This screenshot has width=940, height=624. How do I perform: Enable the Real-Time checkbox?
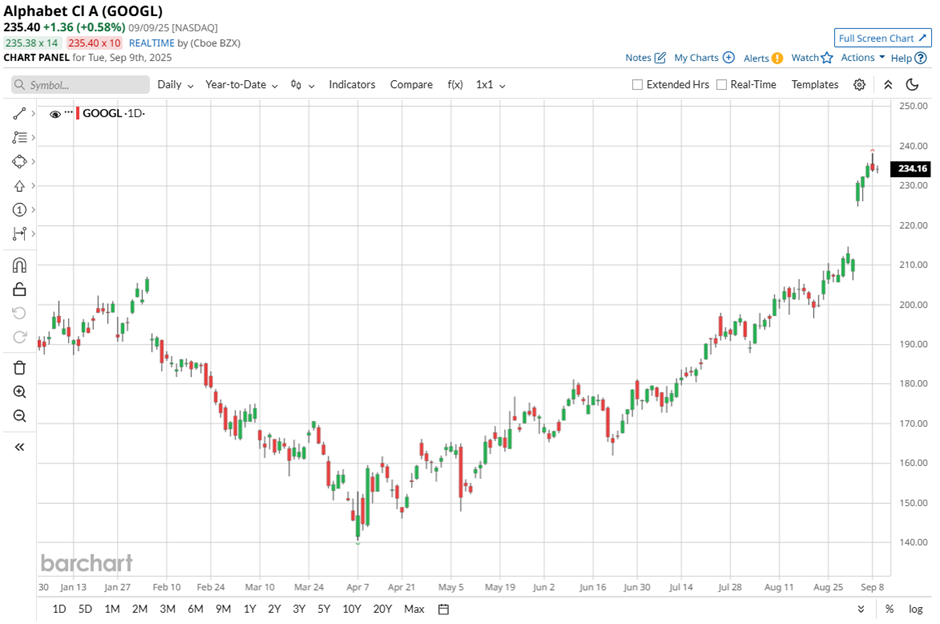722,85
